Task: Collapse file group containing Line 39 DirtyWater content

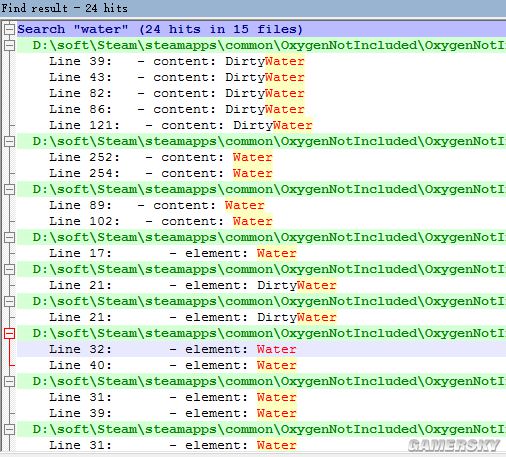Action: [9, 45]
